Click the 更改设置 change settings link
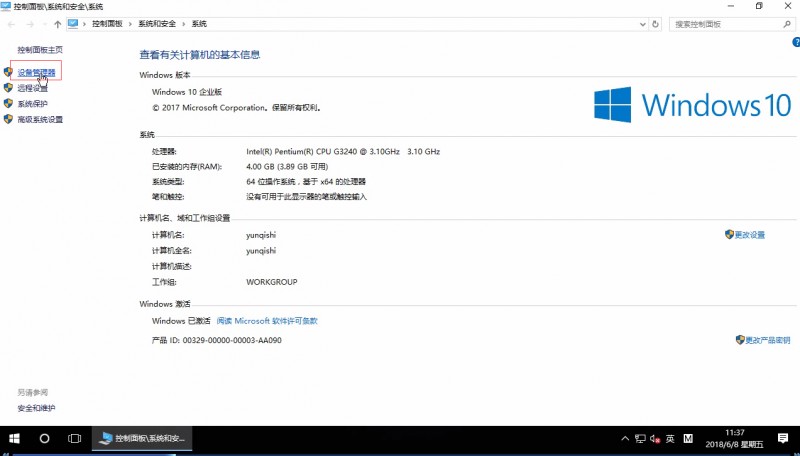 coord(749,235)
